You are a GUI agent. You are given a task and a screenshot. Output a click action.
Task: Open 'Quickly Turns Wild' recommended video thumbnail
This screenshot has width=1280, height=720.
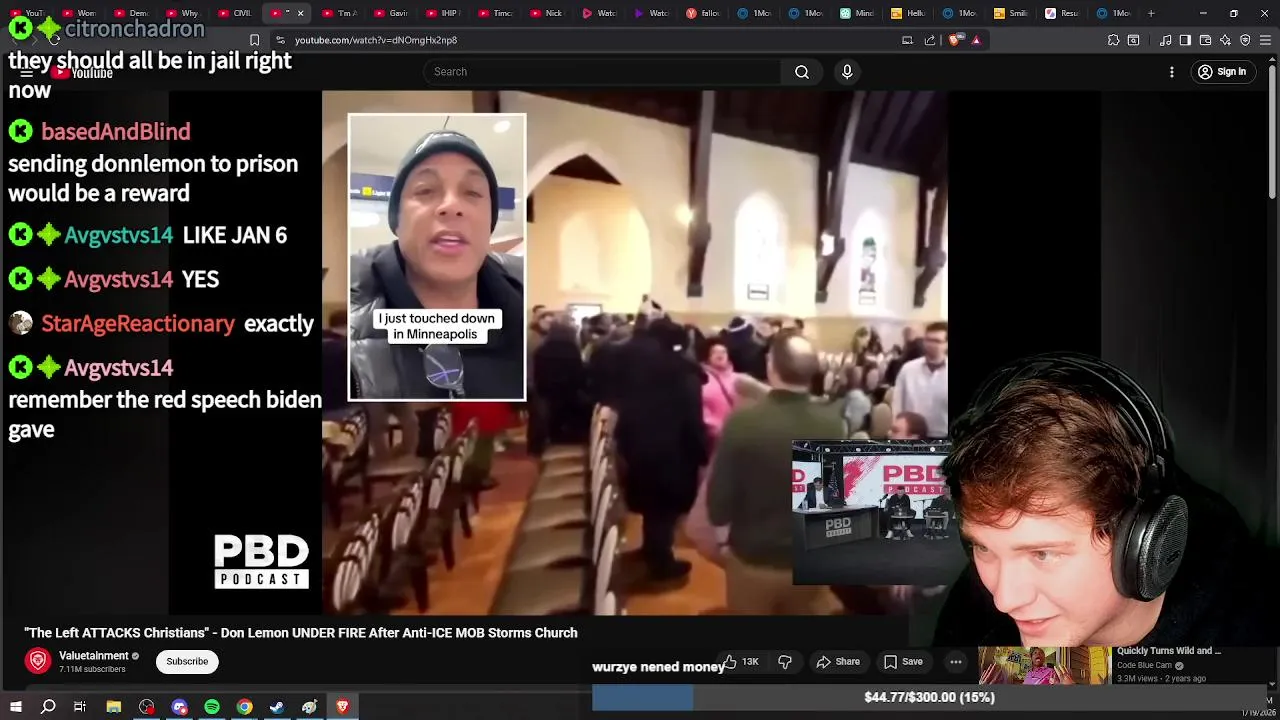[x=1044, y=665]
